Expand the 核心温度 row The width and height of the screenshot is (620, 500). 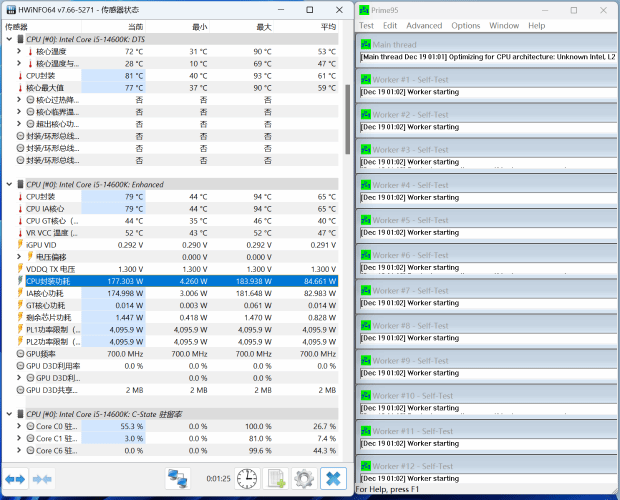click(x=19, y=51)
